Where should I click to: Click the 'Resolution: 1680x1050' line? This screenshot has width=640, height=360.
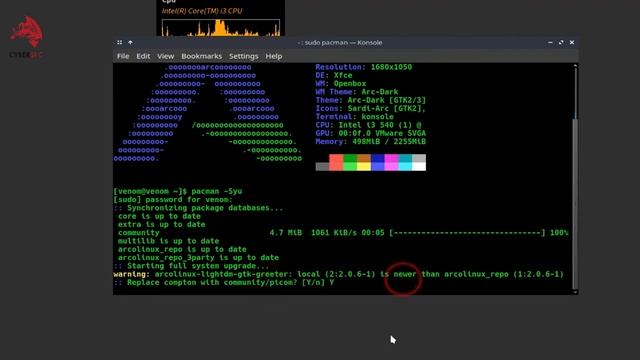pos(364,67)
